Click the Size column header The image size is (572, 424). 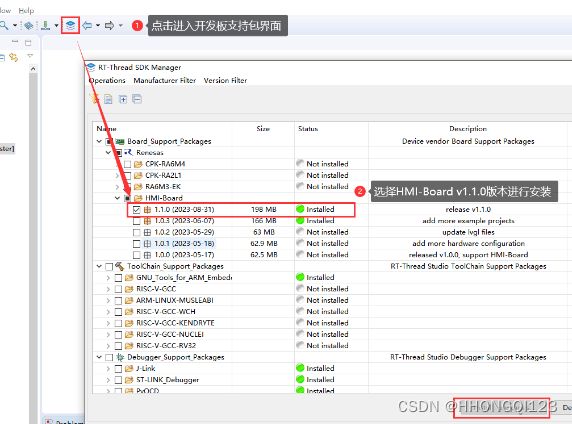(263, 128)
